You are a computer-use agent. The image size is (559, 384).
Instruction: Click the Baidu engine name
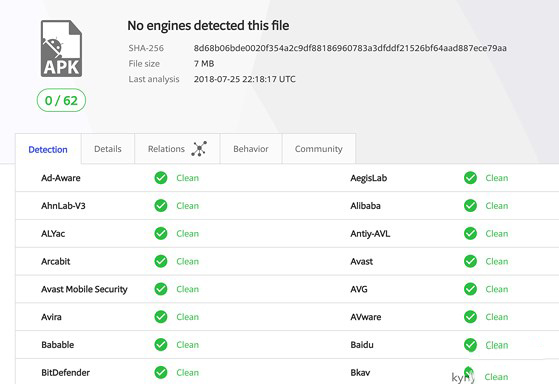click(x=362, y=345)
